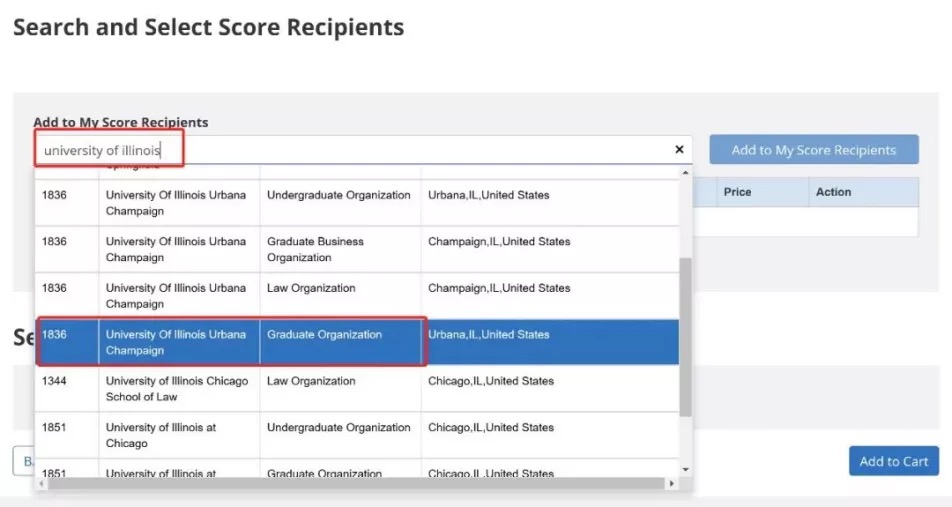Click the partially hidden Back button
Screen dimensions: 952x507
pos(24,461)
